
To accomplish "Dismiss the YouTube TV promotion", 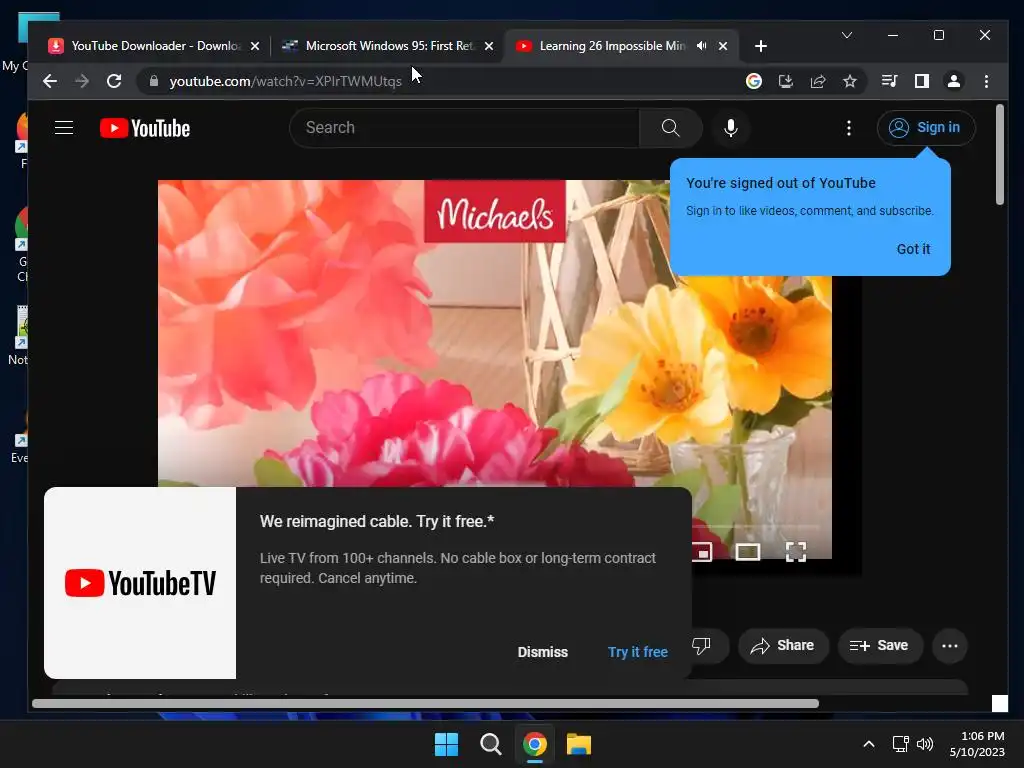I will click(x=543, y=652).
